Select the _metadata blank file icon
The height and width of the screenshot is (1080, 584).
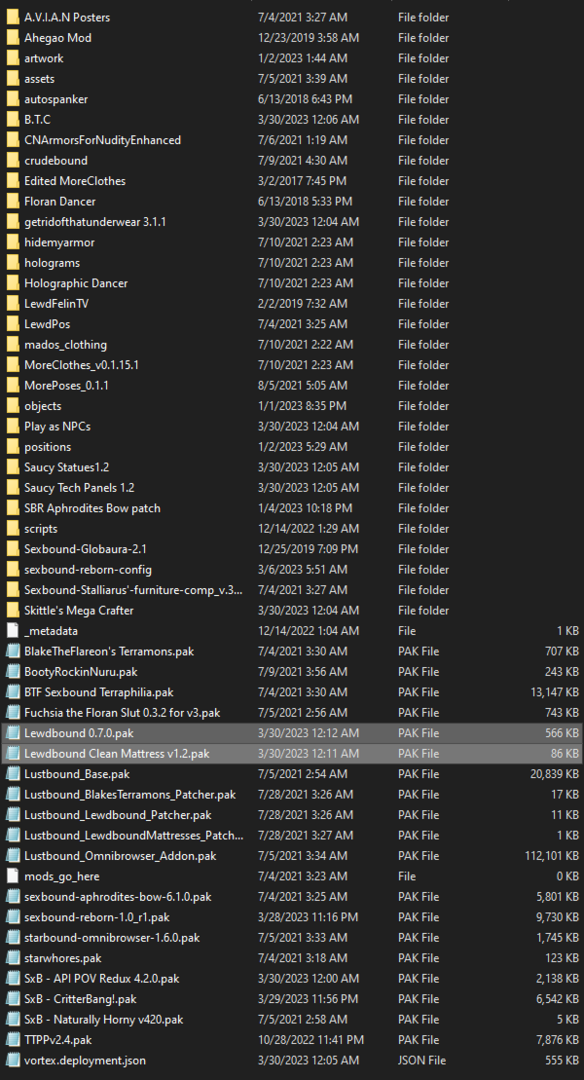(x=12, y=631)
